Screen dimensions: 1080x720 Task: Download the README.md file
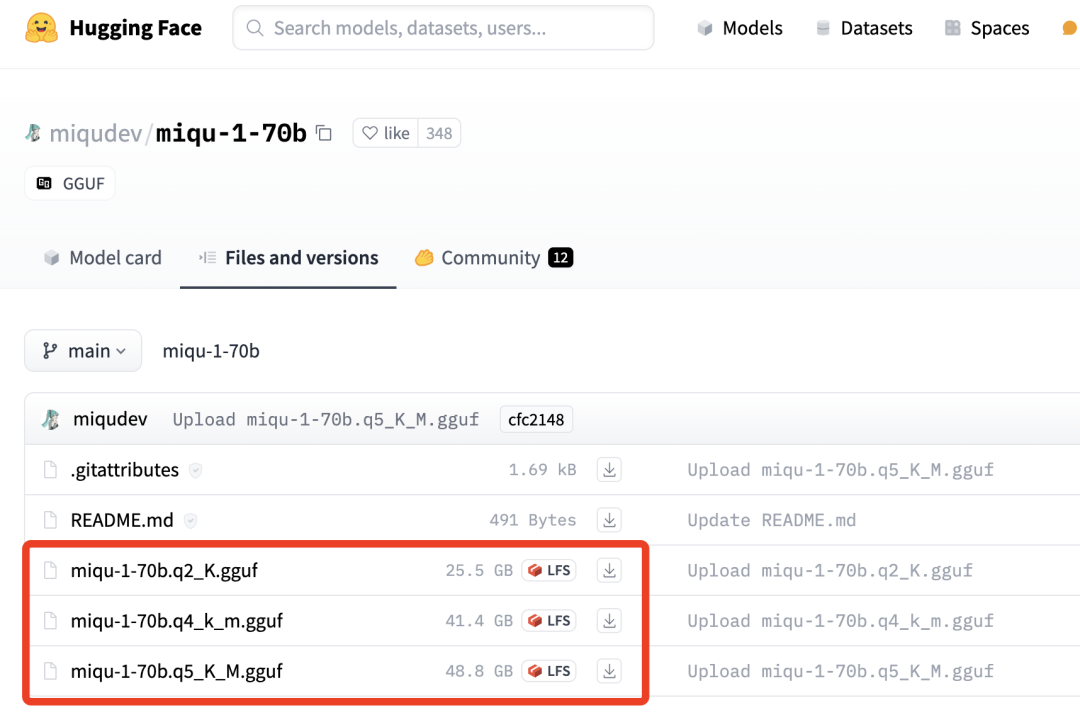point(609,520)
